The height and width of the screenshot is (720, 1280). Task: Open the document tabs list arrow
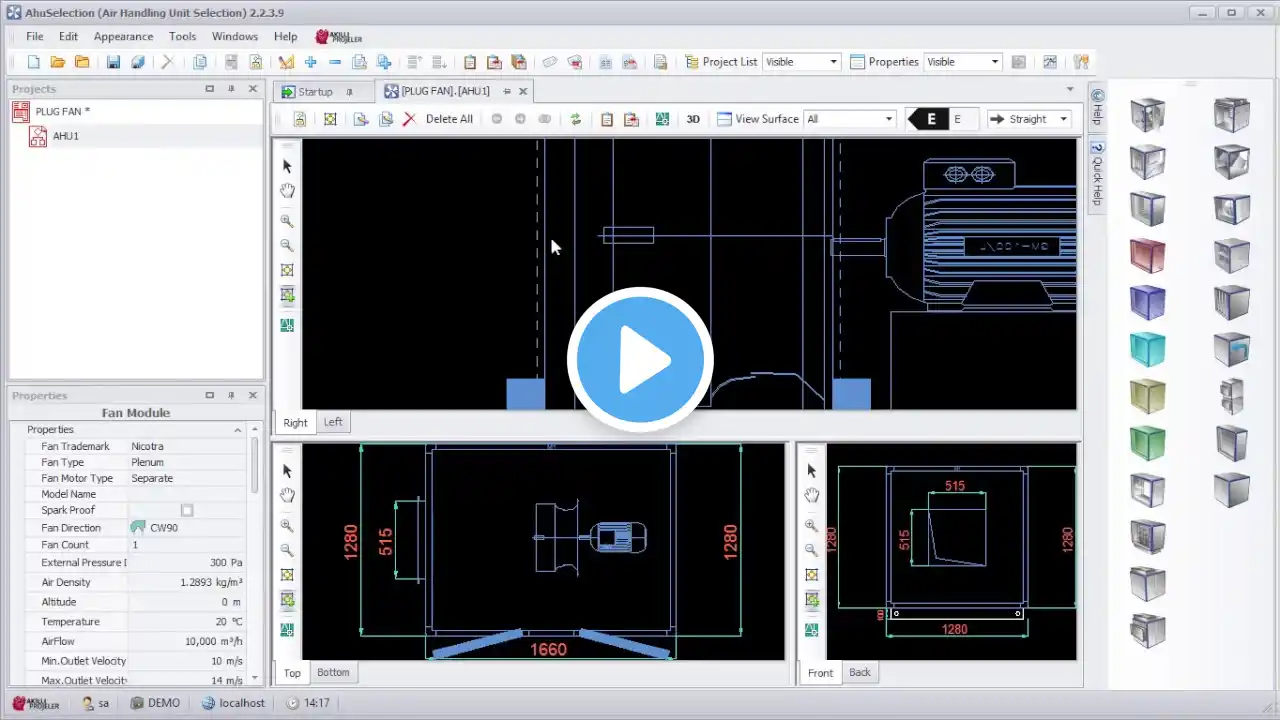point(1070,90)
